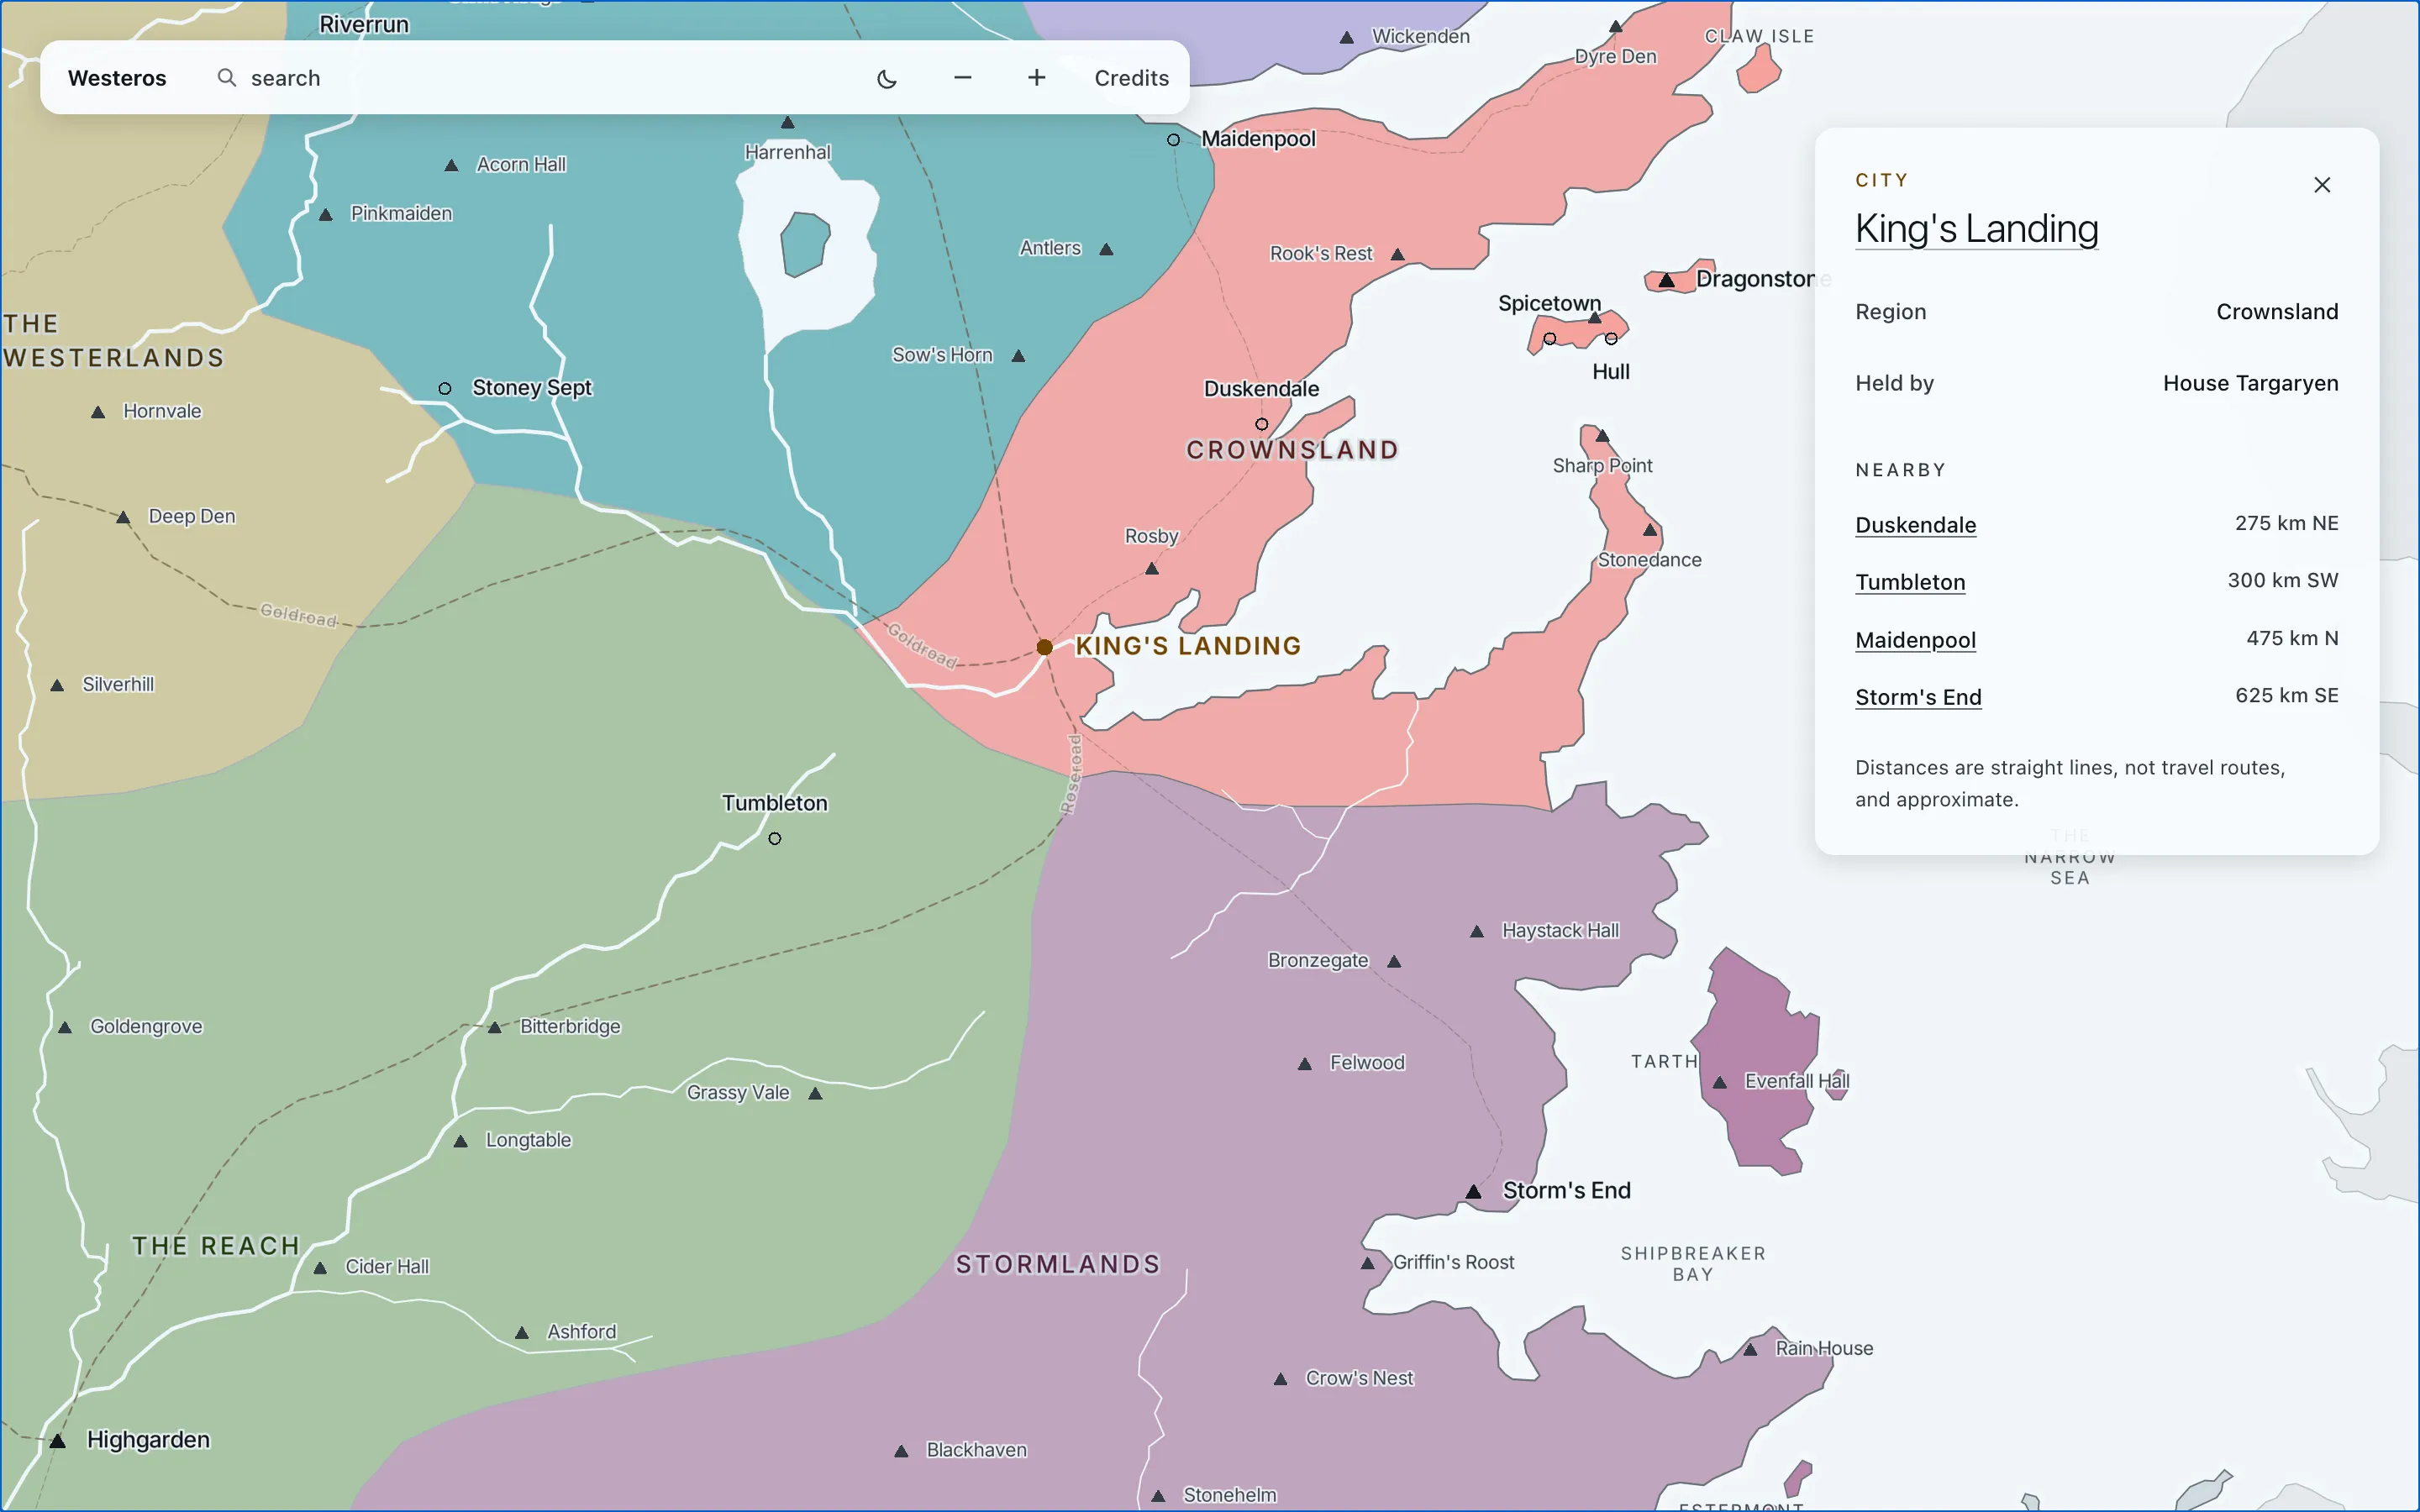This screenshot has width=2420, height=1512.
Task: Click the SHIPBREAKER BAY label
Action: pos(1693,1264)
